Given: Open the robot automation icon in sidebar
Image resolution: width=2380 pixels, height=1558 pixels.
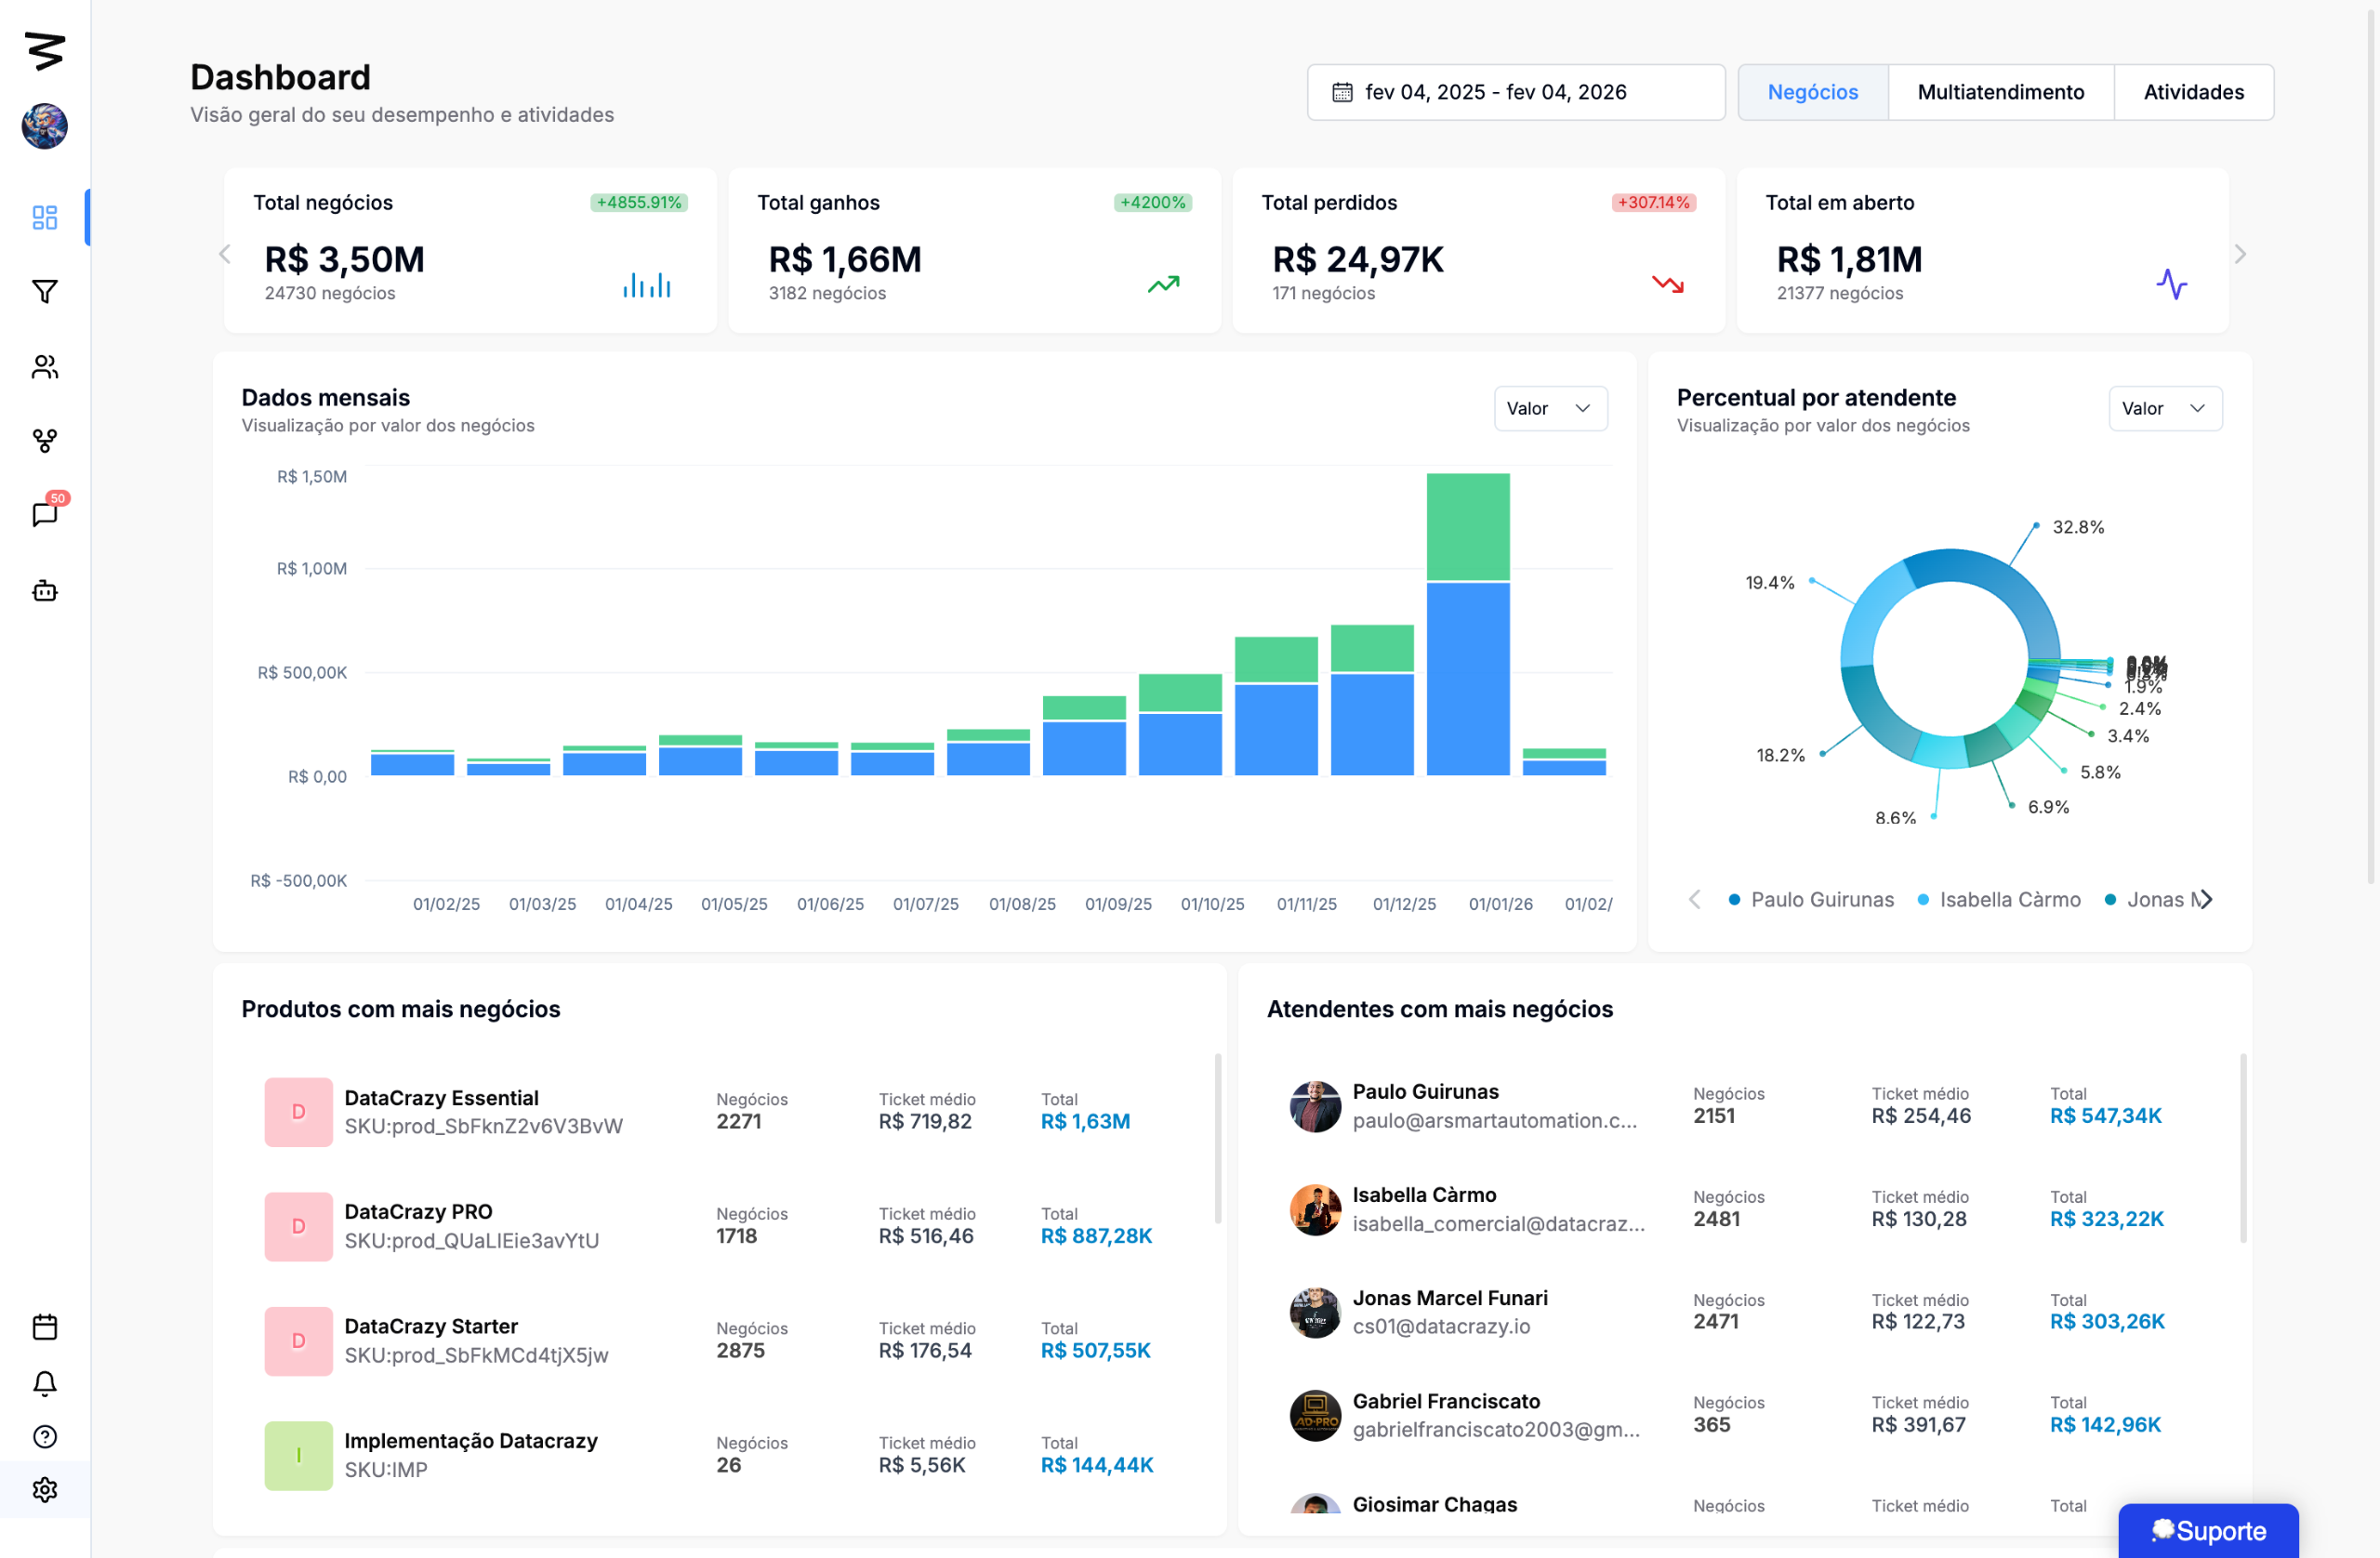Looking at the screenshot, I should [x=45, y=591].
